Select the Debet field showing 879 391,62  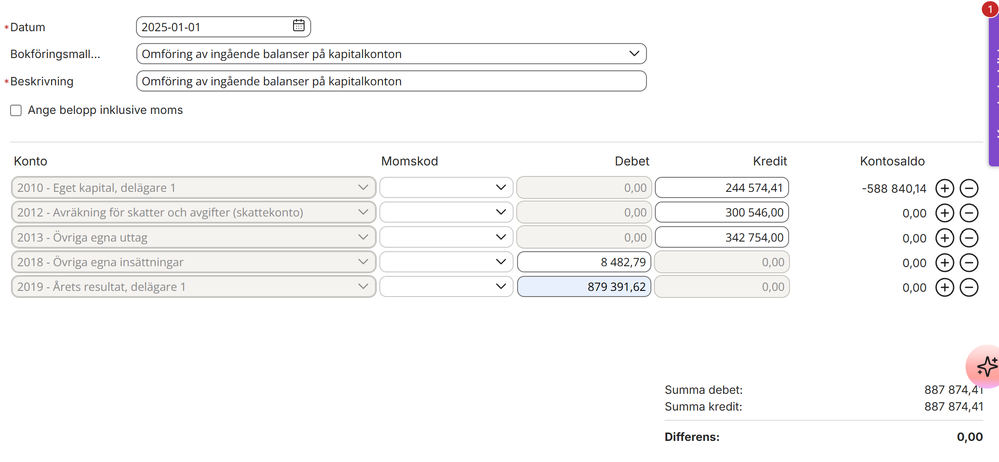tap(584, 287)
